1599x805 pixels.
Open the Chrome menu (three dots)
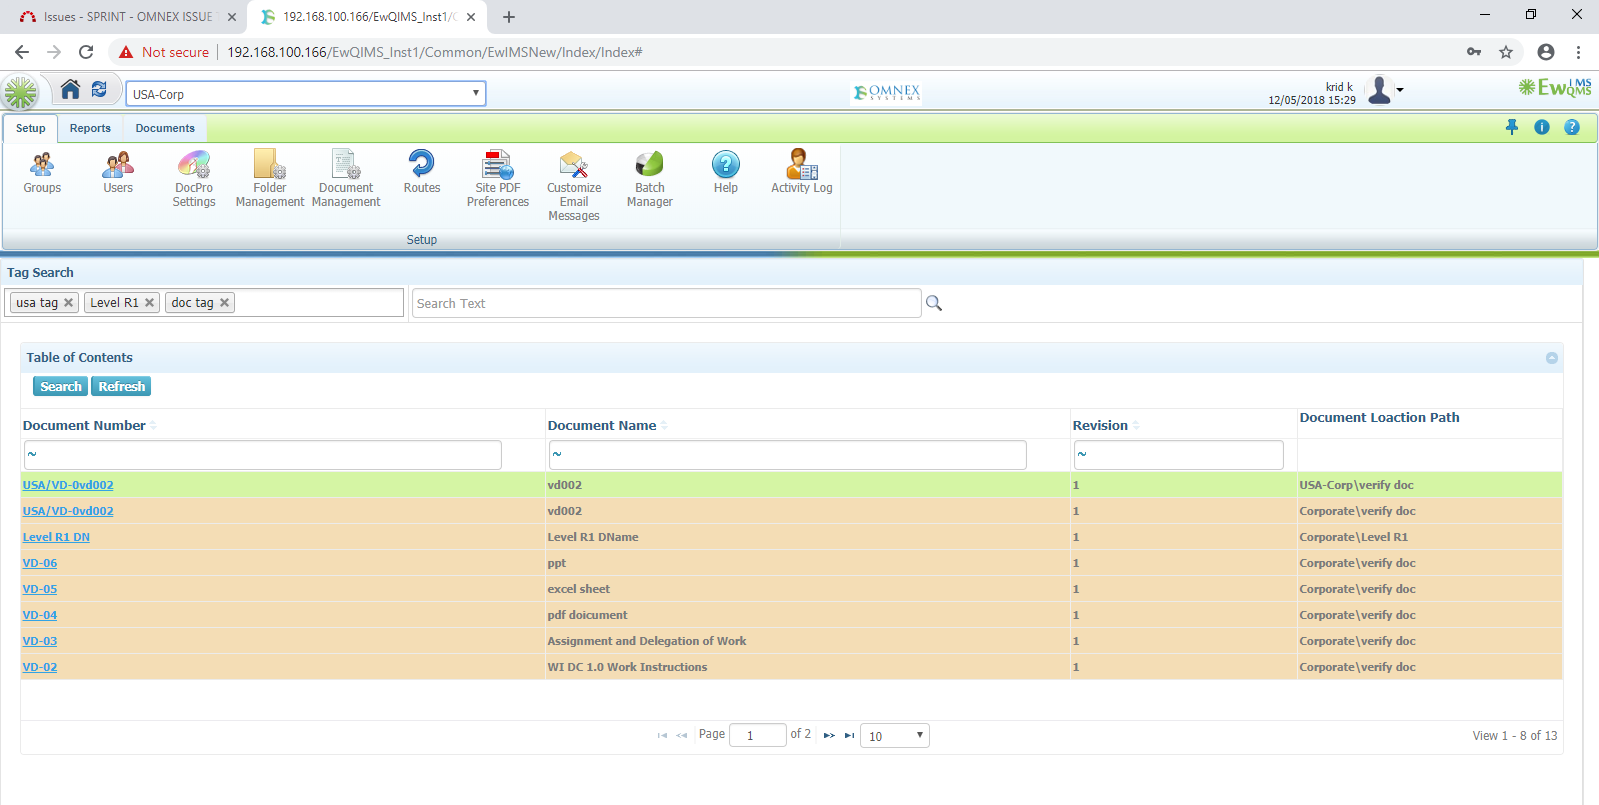(1578, 52)
